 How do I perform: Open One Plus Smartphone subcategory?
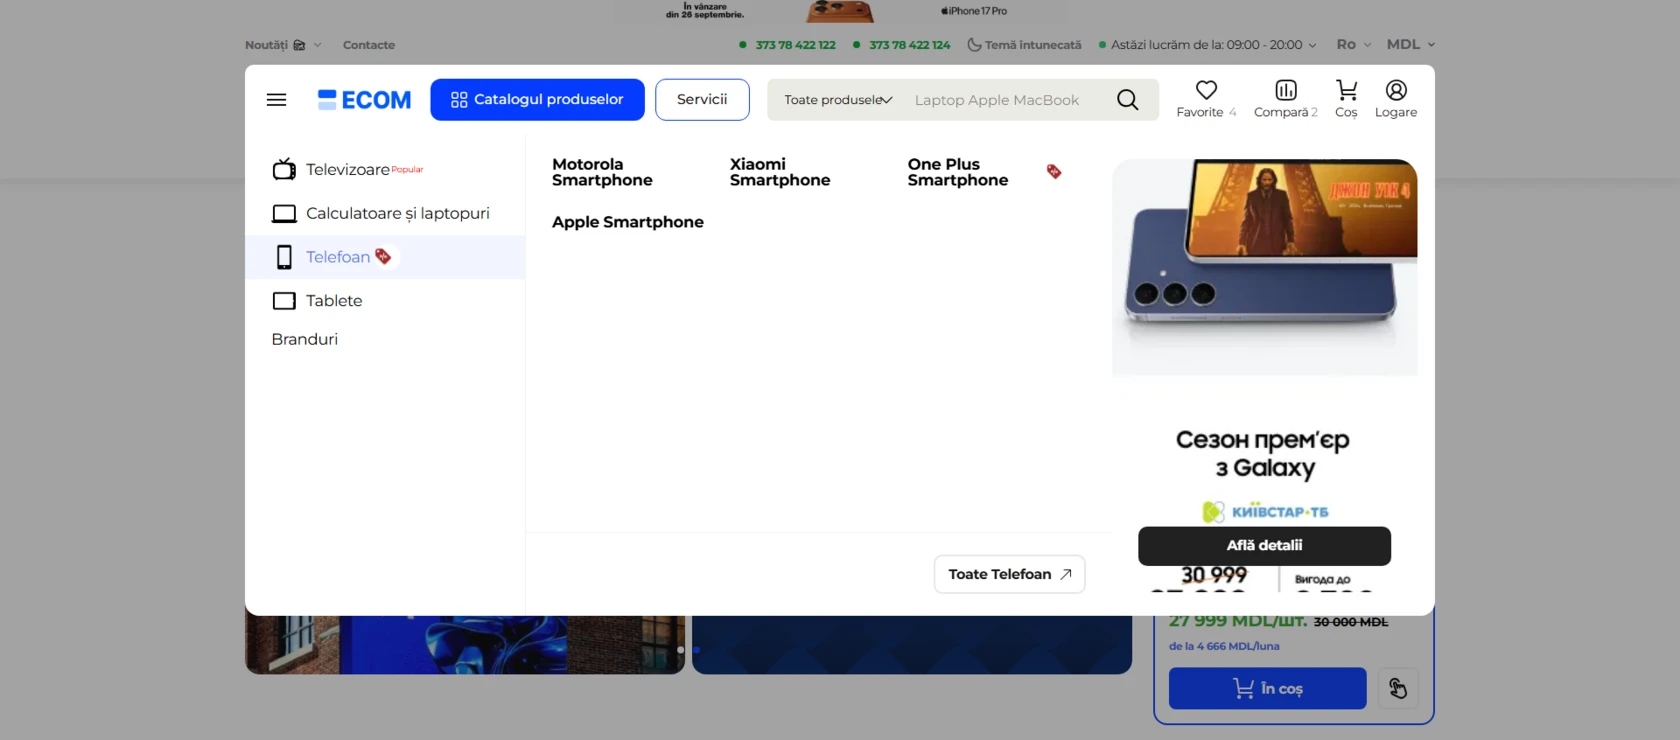click(x=958, y=172)
